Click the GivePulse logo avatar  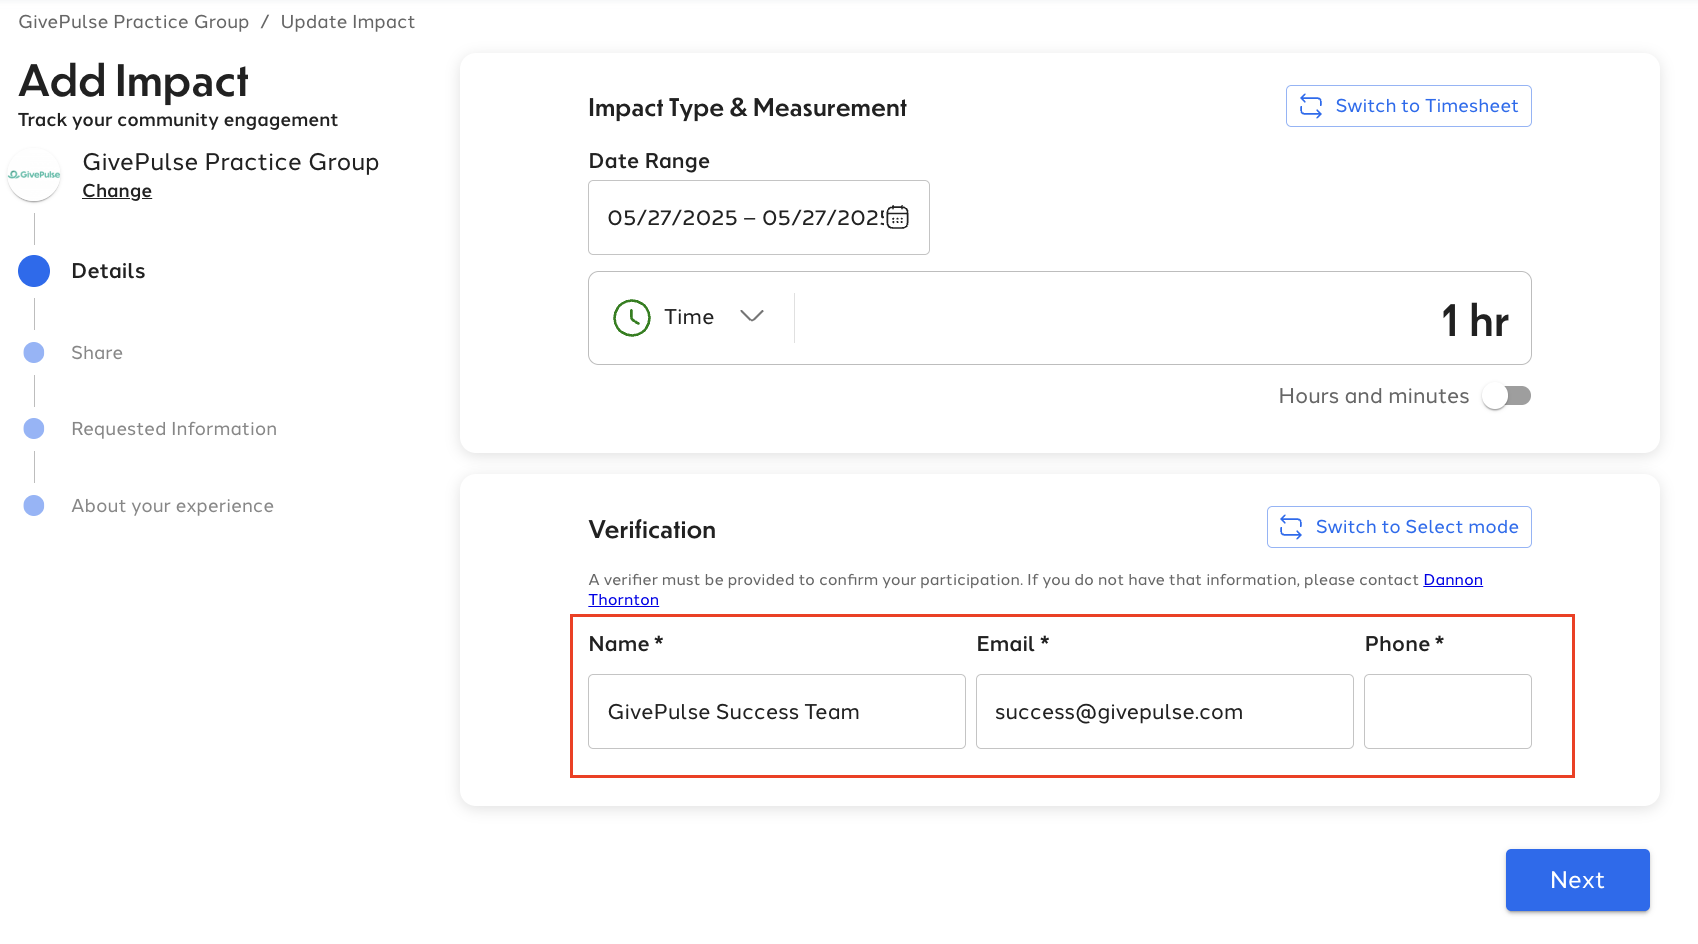tap(34, 175)
